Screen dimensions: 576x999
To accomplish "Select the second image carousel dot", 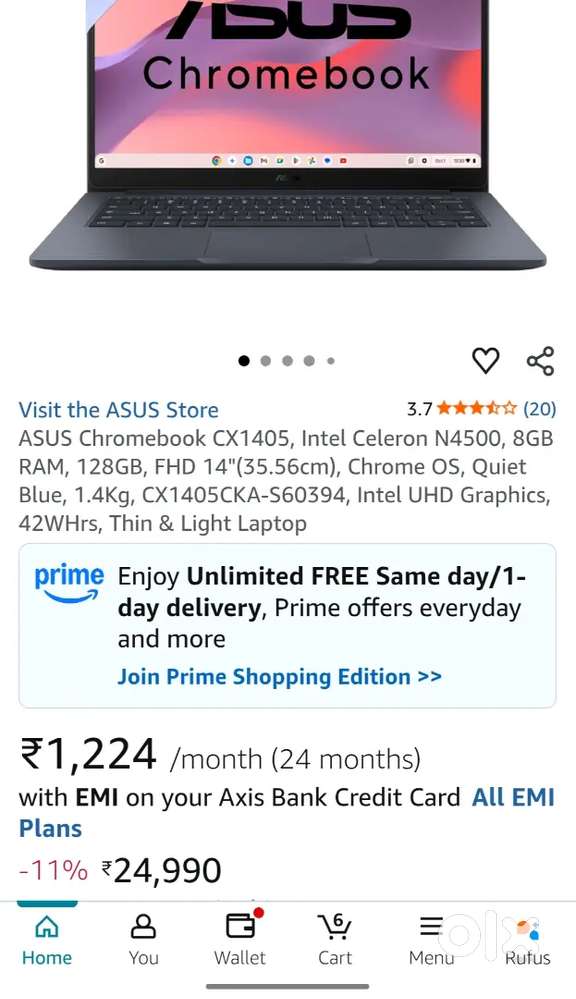I will (266, 361).
